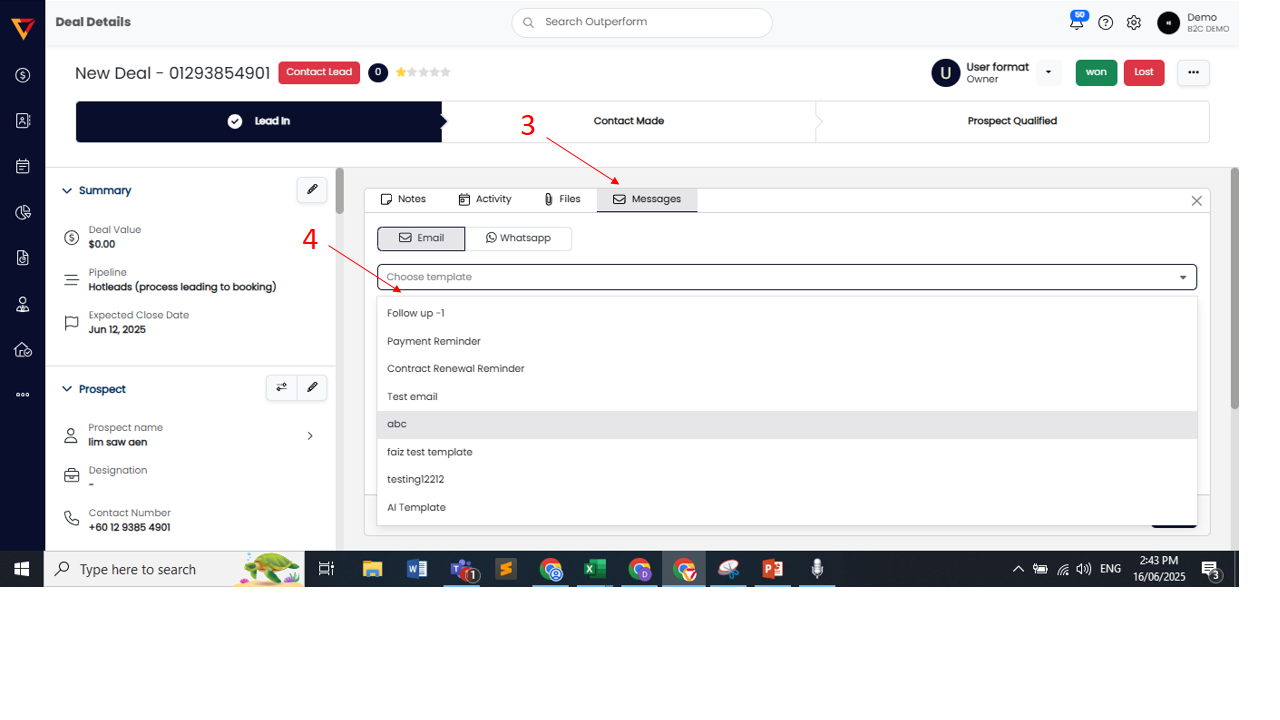Select the Payment Reminder template
The height and width of the screenshot is (720, 1280).
pos(434,342)
